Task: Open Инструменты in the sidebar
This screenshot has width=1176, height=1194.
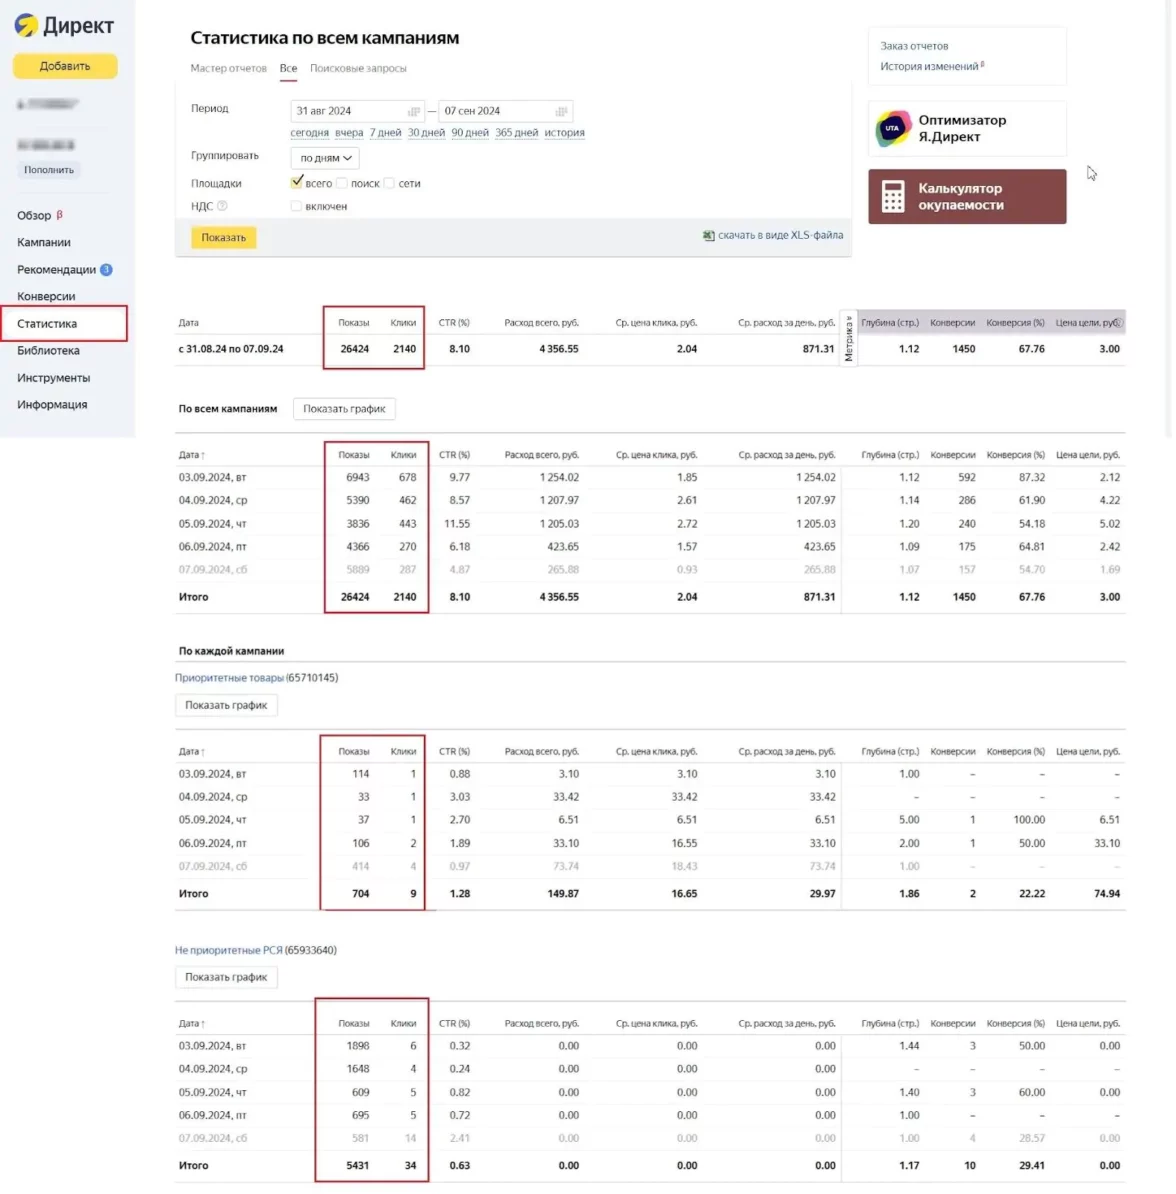Action: point(53,378)
